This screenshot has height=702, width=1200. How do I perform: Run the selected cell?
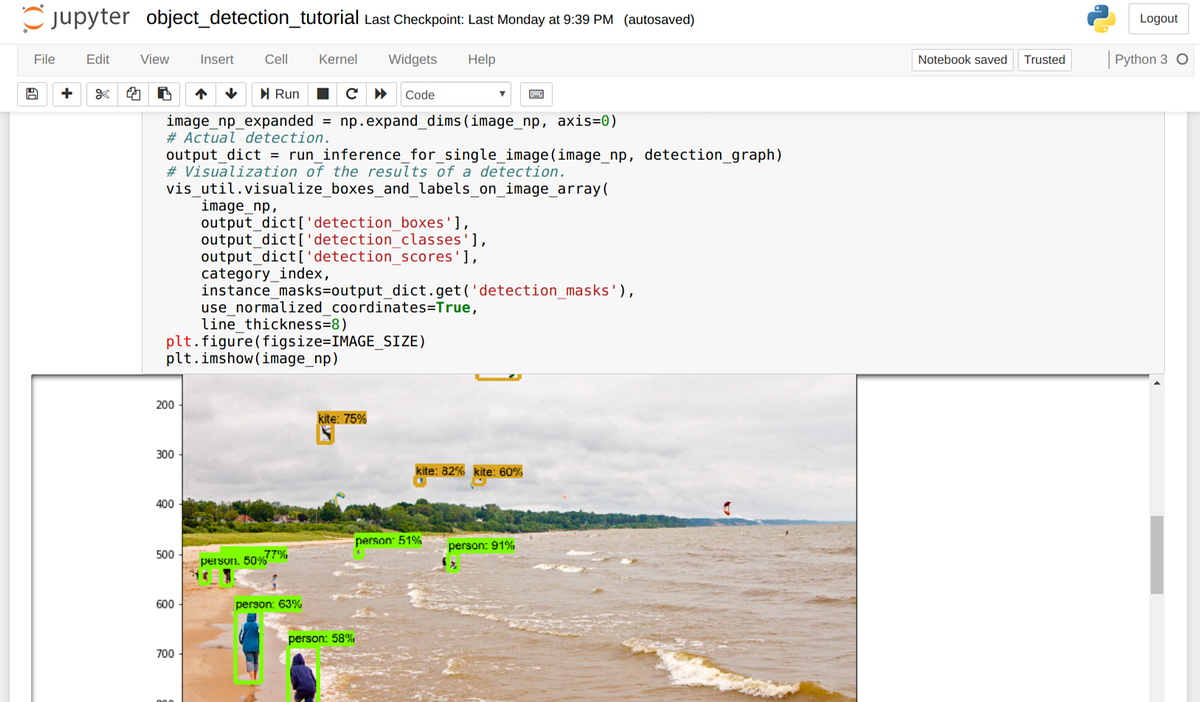tap(279, 93)
